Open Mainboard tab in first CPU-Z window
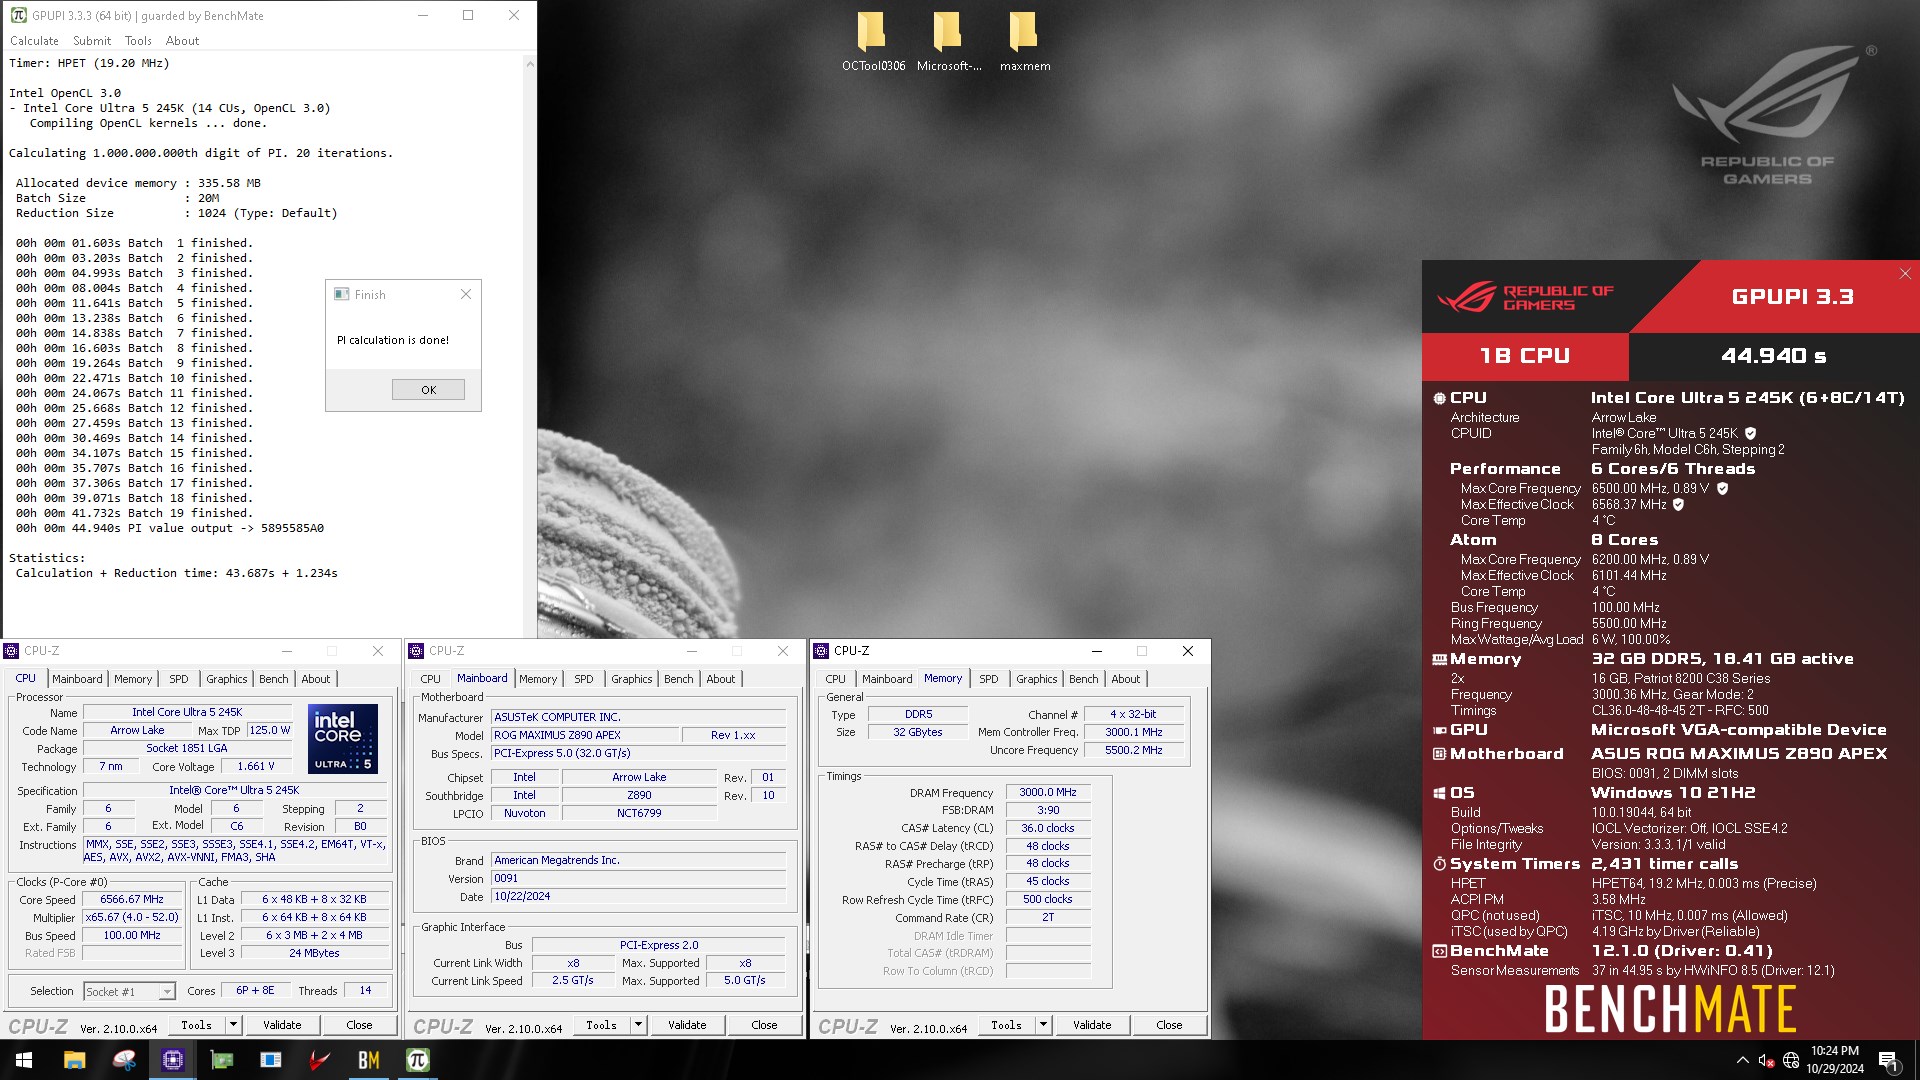Screen dimensions: 1920x1080 click(x=77, y=679)
